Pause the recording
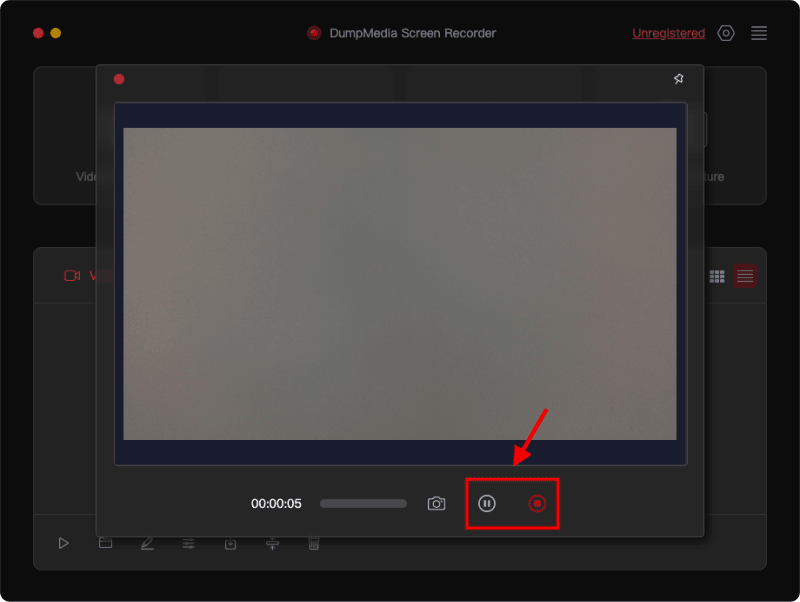Viewport: 800px width, 602px height. click(x=486, y=504)
